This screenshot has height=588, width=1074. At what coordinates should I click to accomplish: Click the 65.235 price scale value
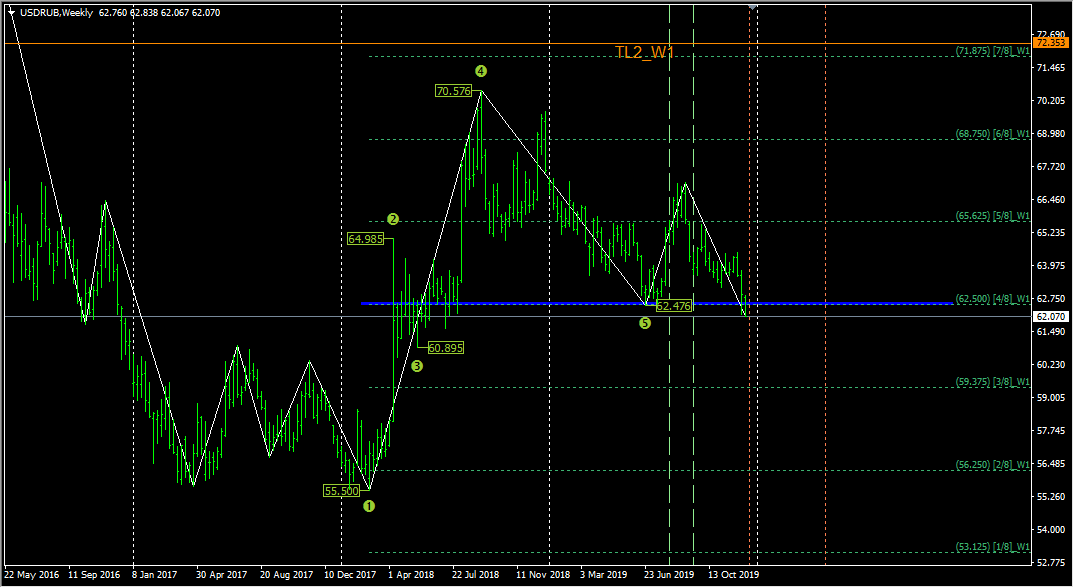[x=1051, y=233]
